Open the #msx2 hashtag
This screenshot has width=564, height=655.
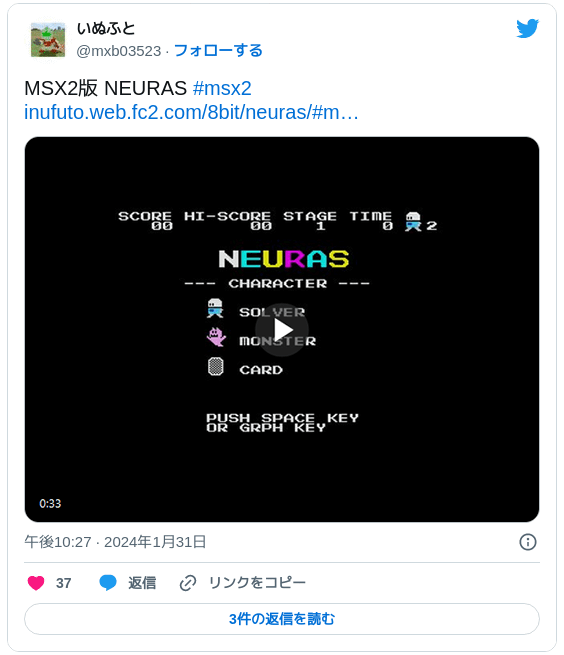tap(222, 88)
